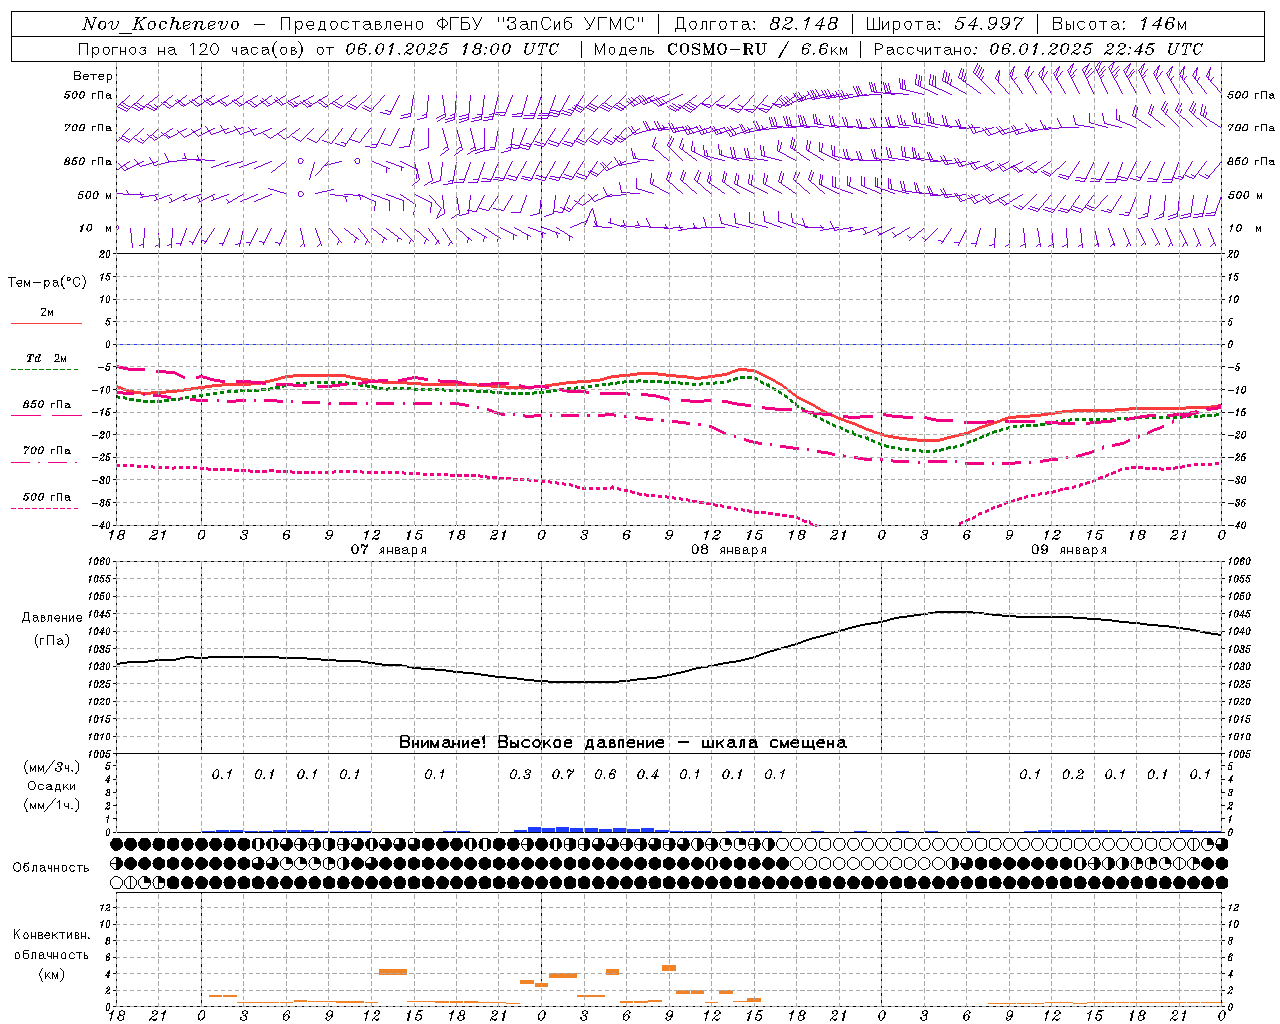Screen dimensions: 1280x1024
Task: Click the '08 января' date label
Action: [729, 550]
